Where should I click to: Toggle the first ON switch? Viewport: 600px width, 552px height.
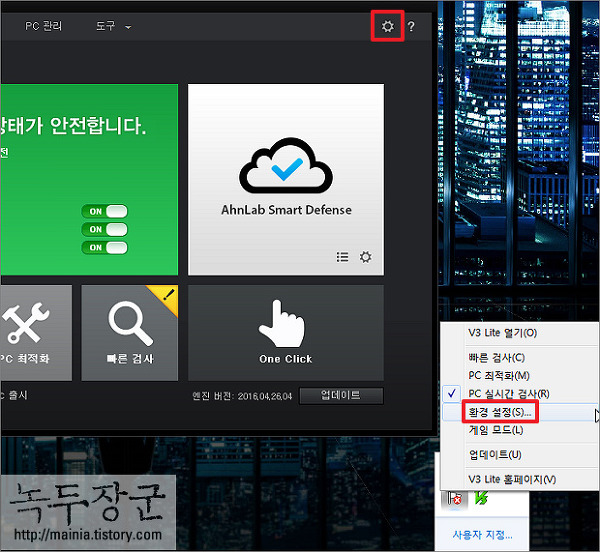(104, 211)
